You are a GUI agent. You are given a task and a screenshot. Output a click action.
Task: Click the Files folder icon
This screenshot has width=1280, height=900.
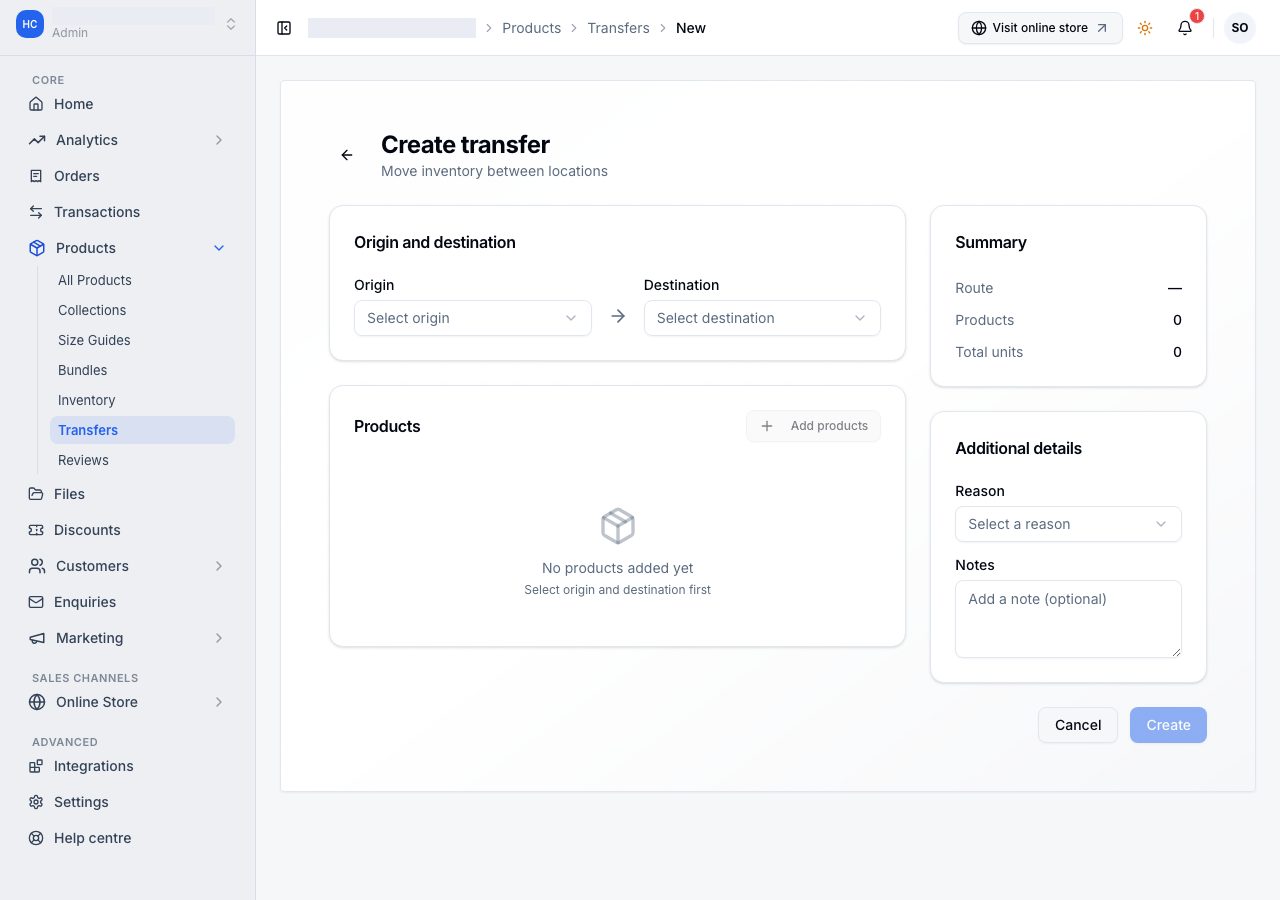coord(37,494)
